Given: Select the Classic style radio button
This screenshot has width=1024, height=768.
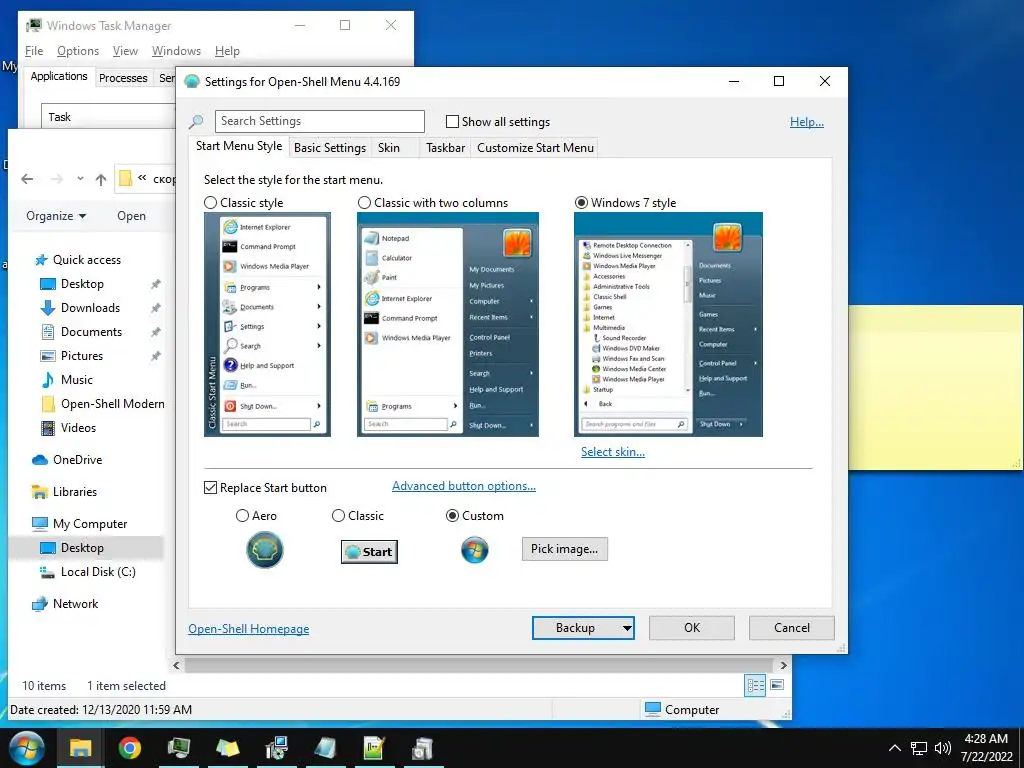Looking at the screenshot, I should pos(210,202).
